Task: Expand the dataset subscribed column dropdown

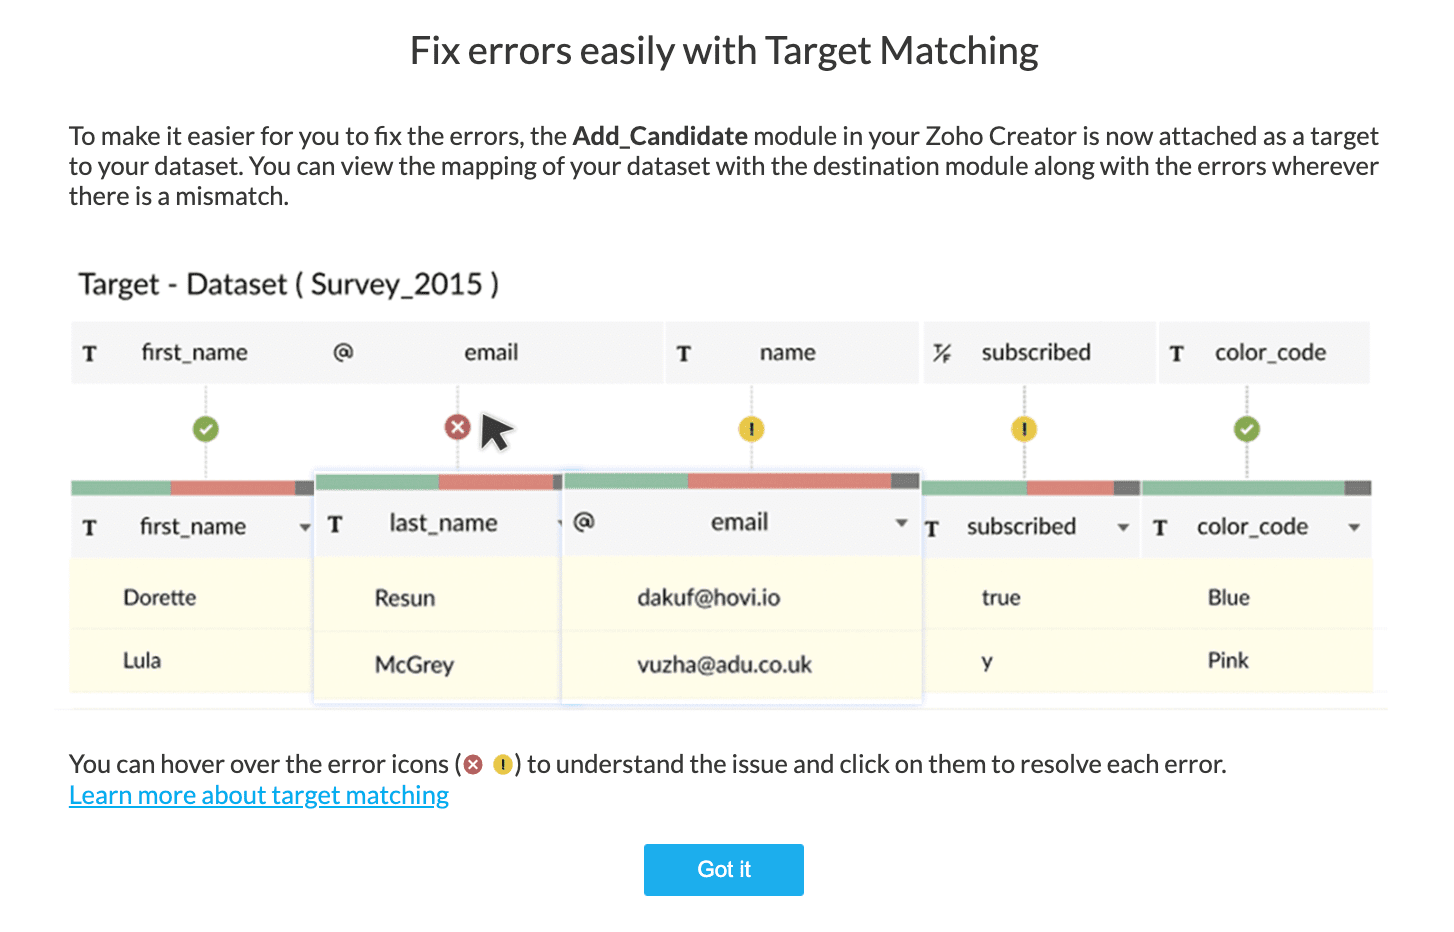Action: (1123, 527)
